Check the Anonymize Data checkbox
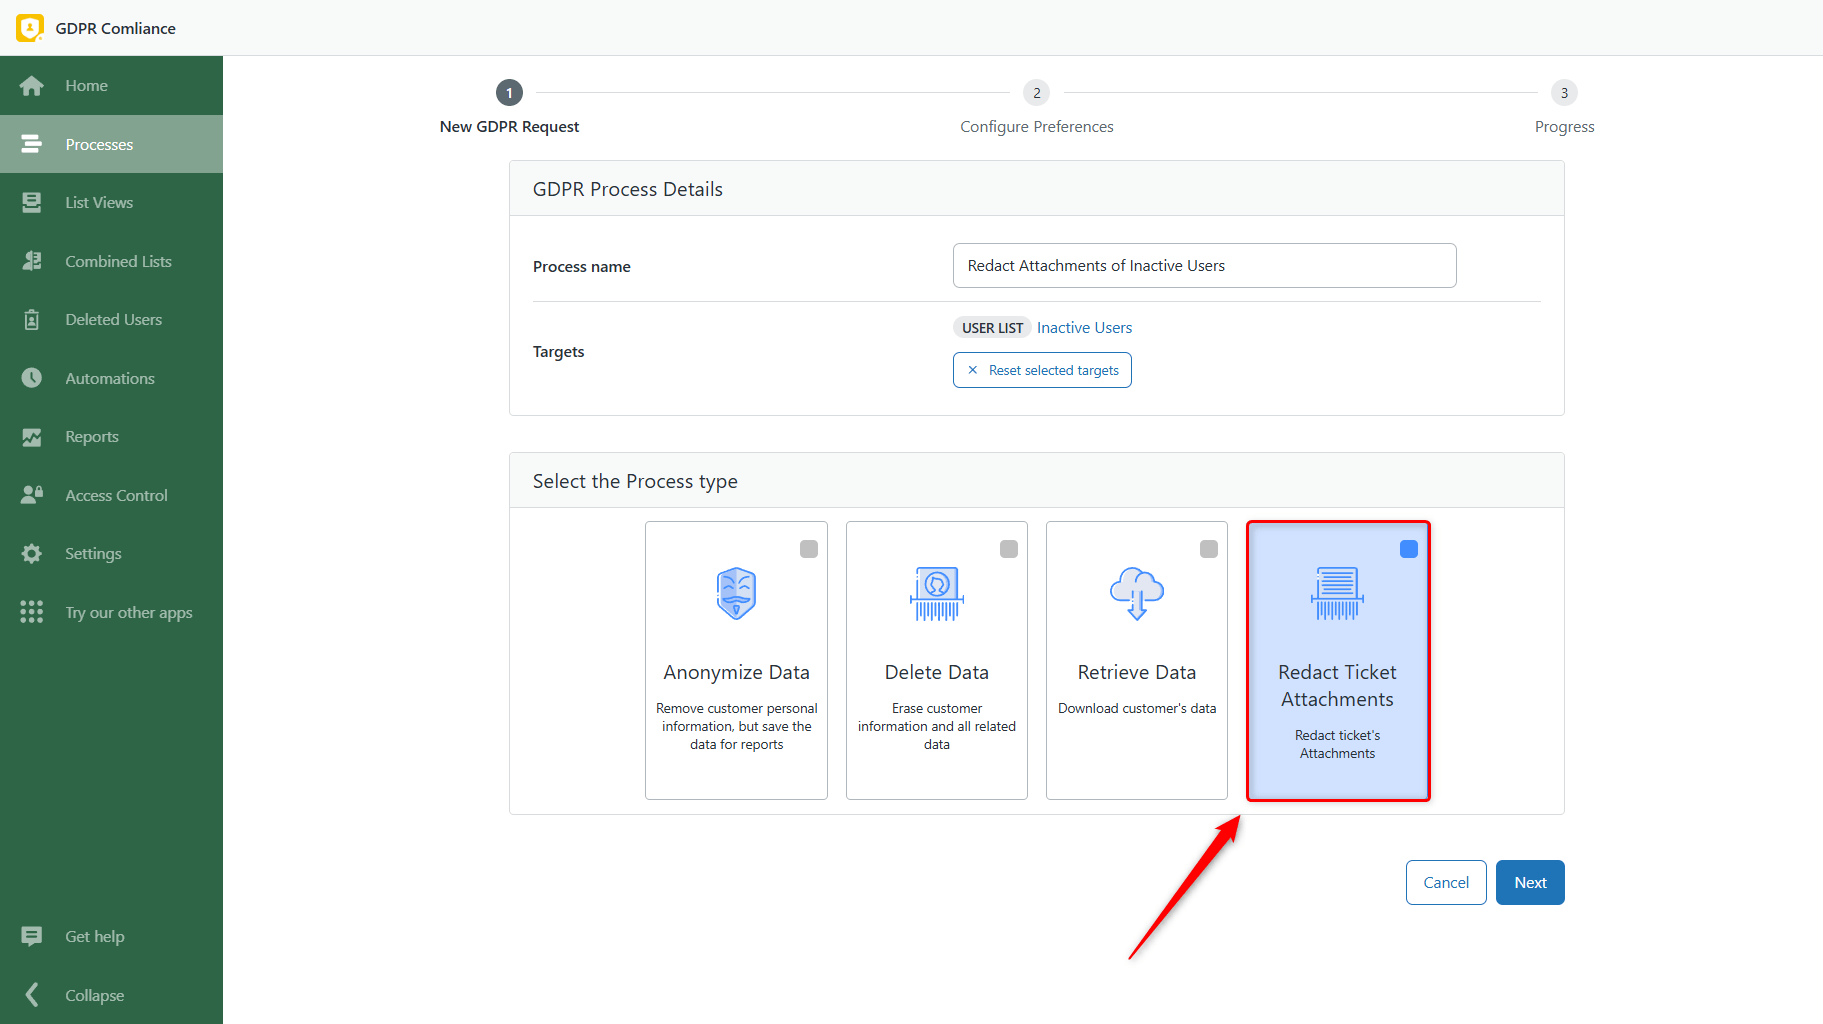Screen dimensions: 1823x1024 (x=809, y=549)
